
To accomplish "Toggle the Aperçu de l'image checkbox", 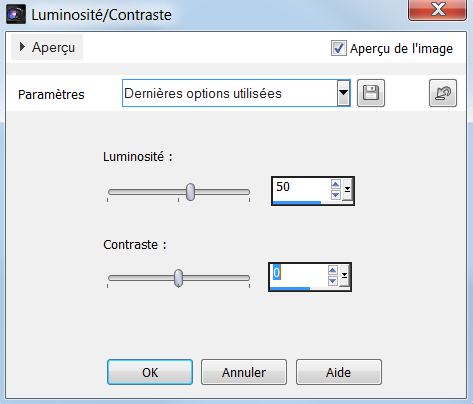I will coord(338,48).
